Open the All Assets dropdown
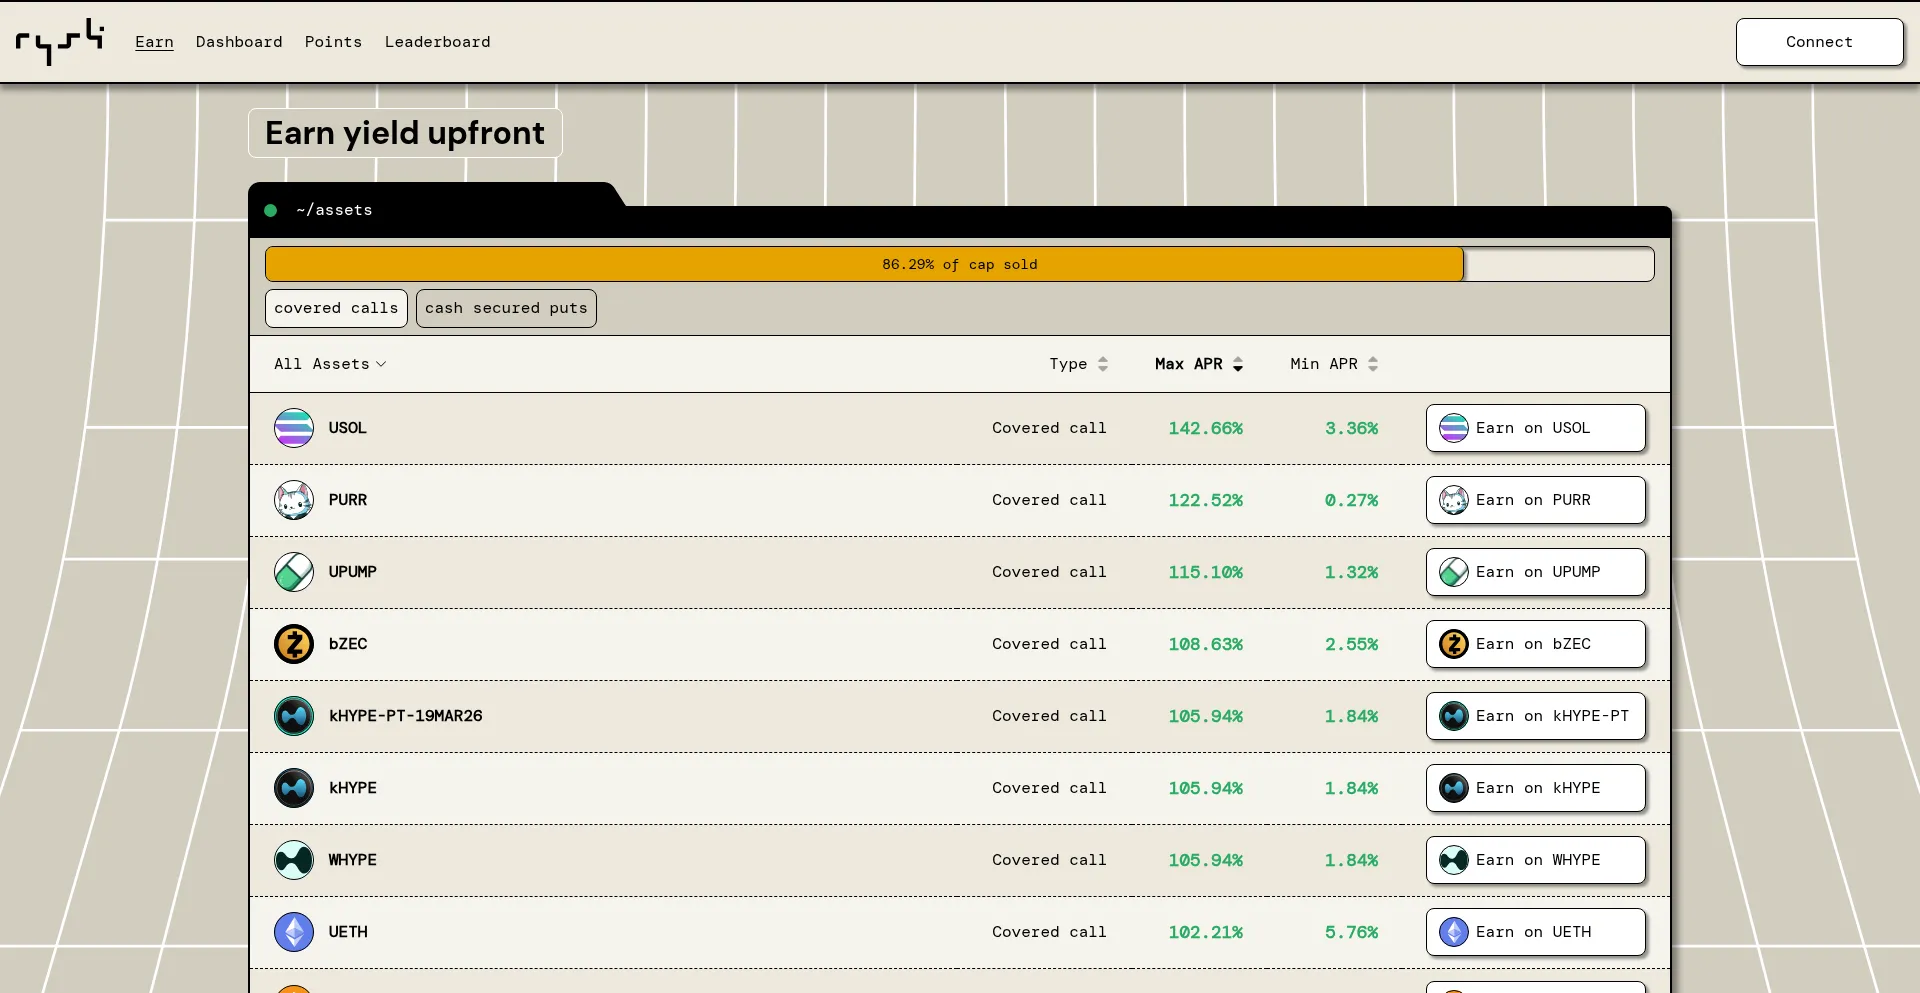 coord(330,364)
